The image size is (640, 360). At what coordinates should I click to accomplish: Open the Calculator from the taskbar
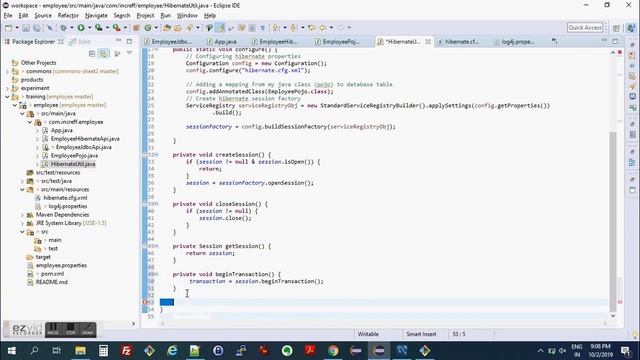click(103, 351)
